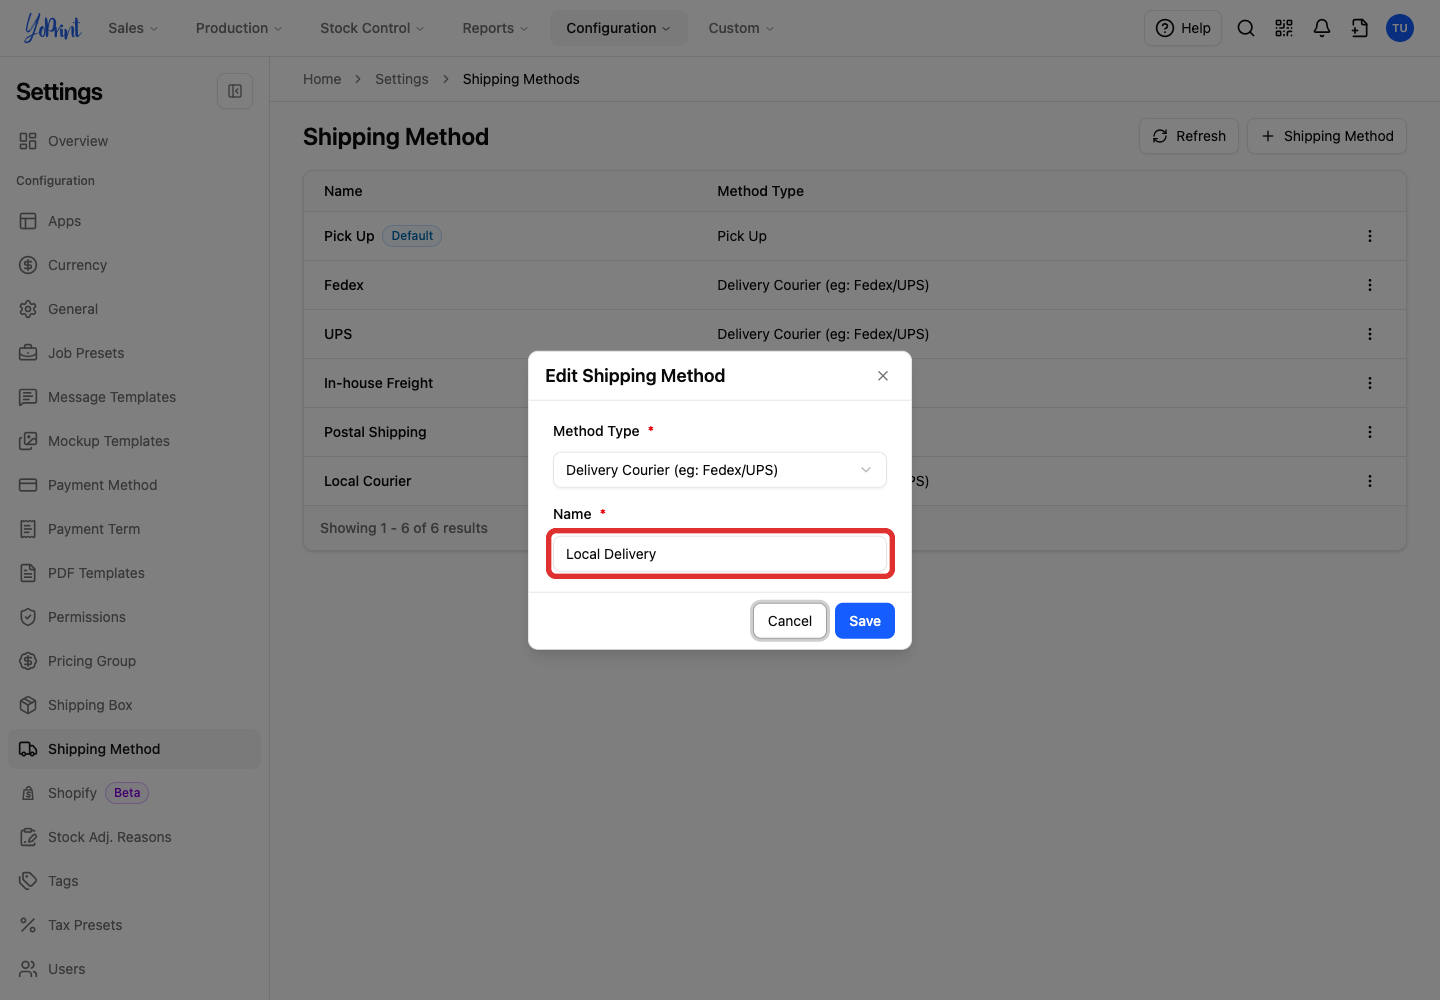The image size is (1440, 1000).
Task: Open Permissions settings page
Action: pos(134,617)
